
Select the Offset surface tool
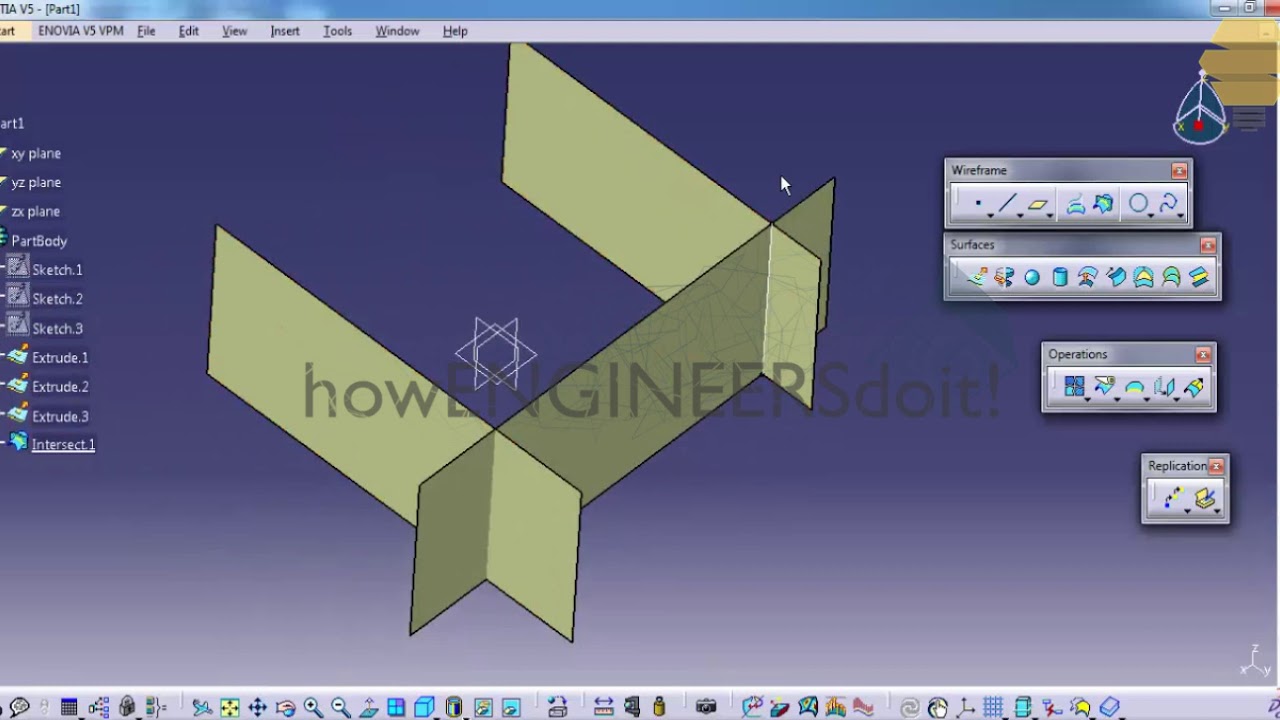click(1088, 277)
